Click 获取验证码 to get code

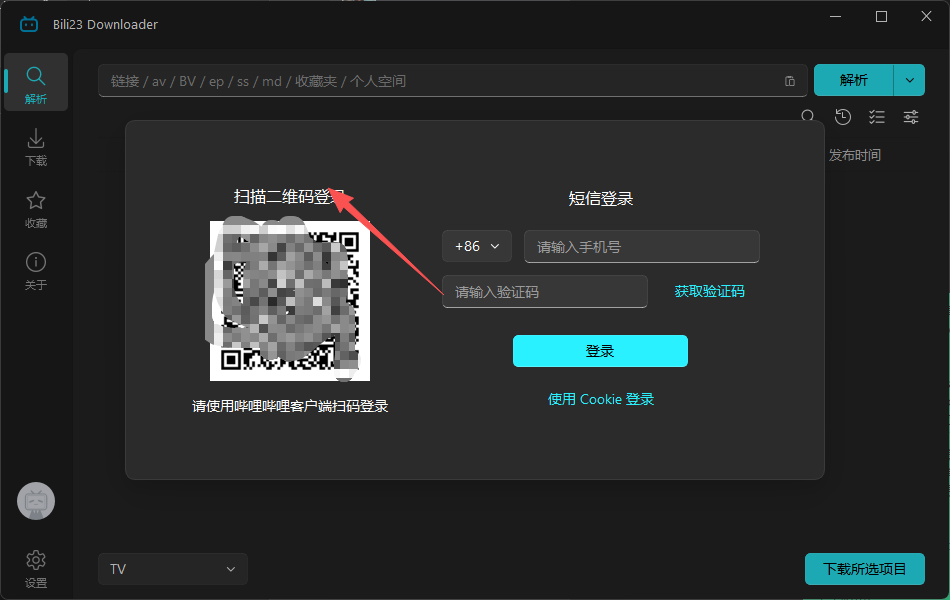(709, 292)
